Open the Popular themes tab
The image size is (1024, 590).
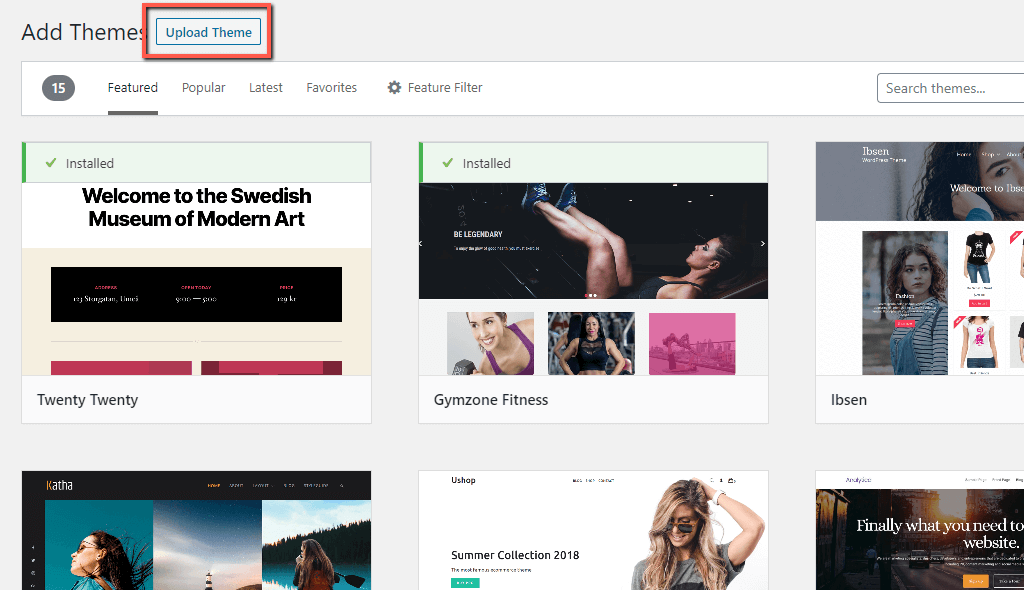point(203,88)
